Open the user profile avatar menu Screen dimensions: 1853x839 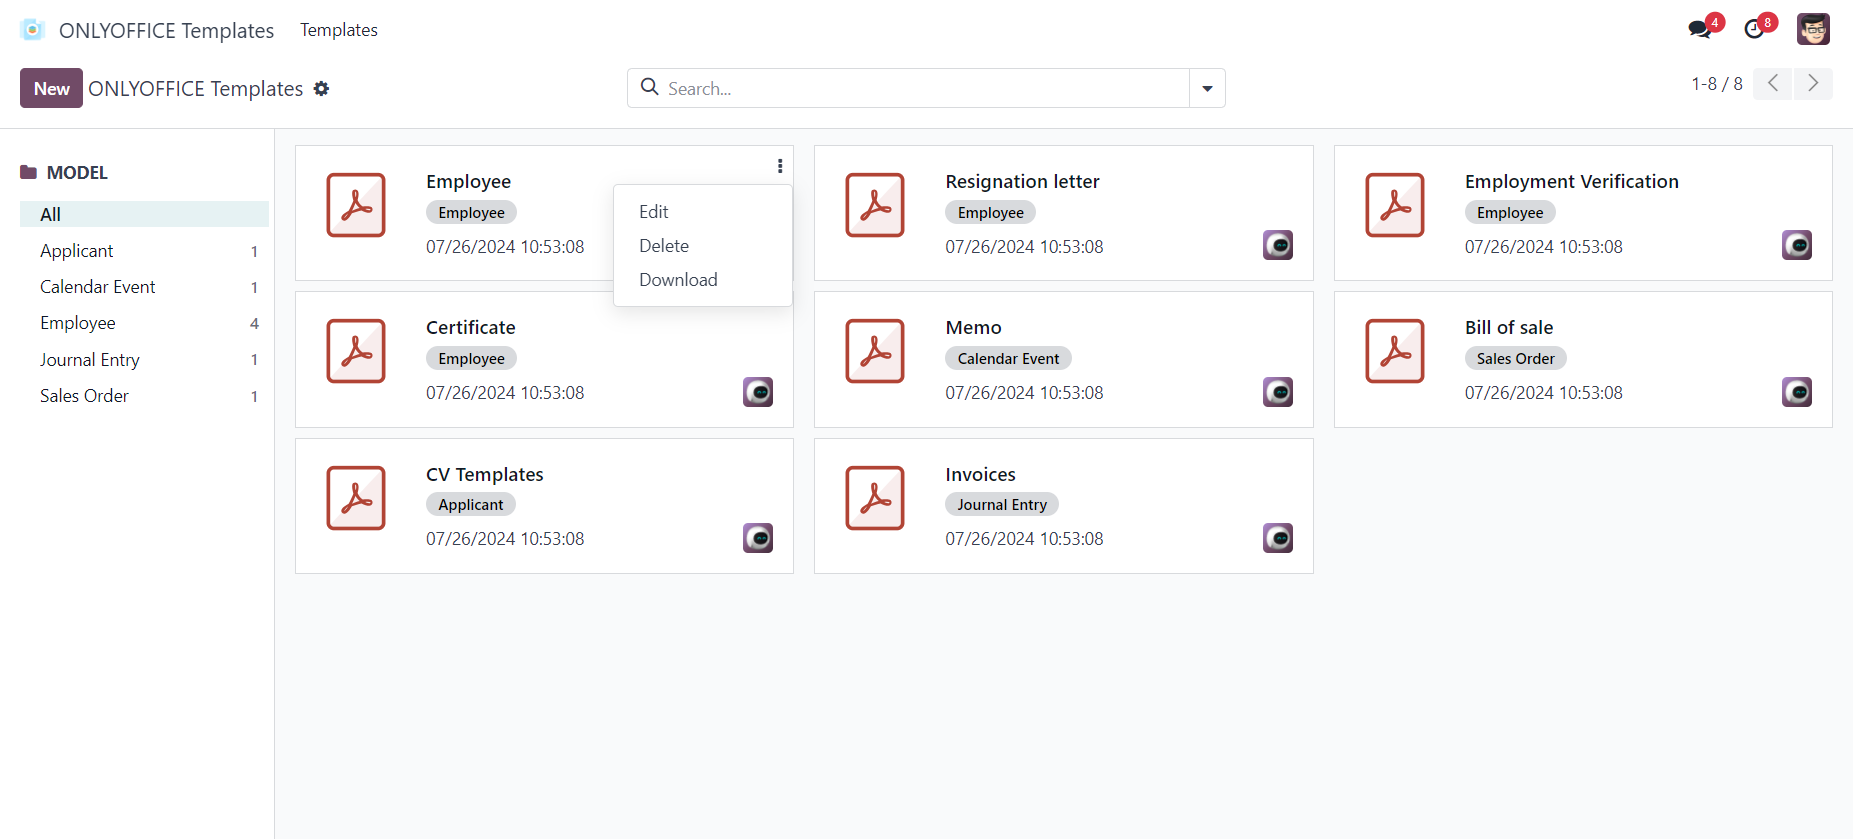1812,29
